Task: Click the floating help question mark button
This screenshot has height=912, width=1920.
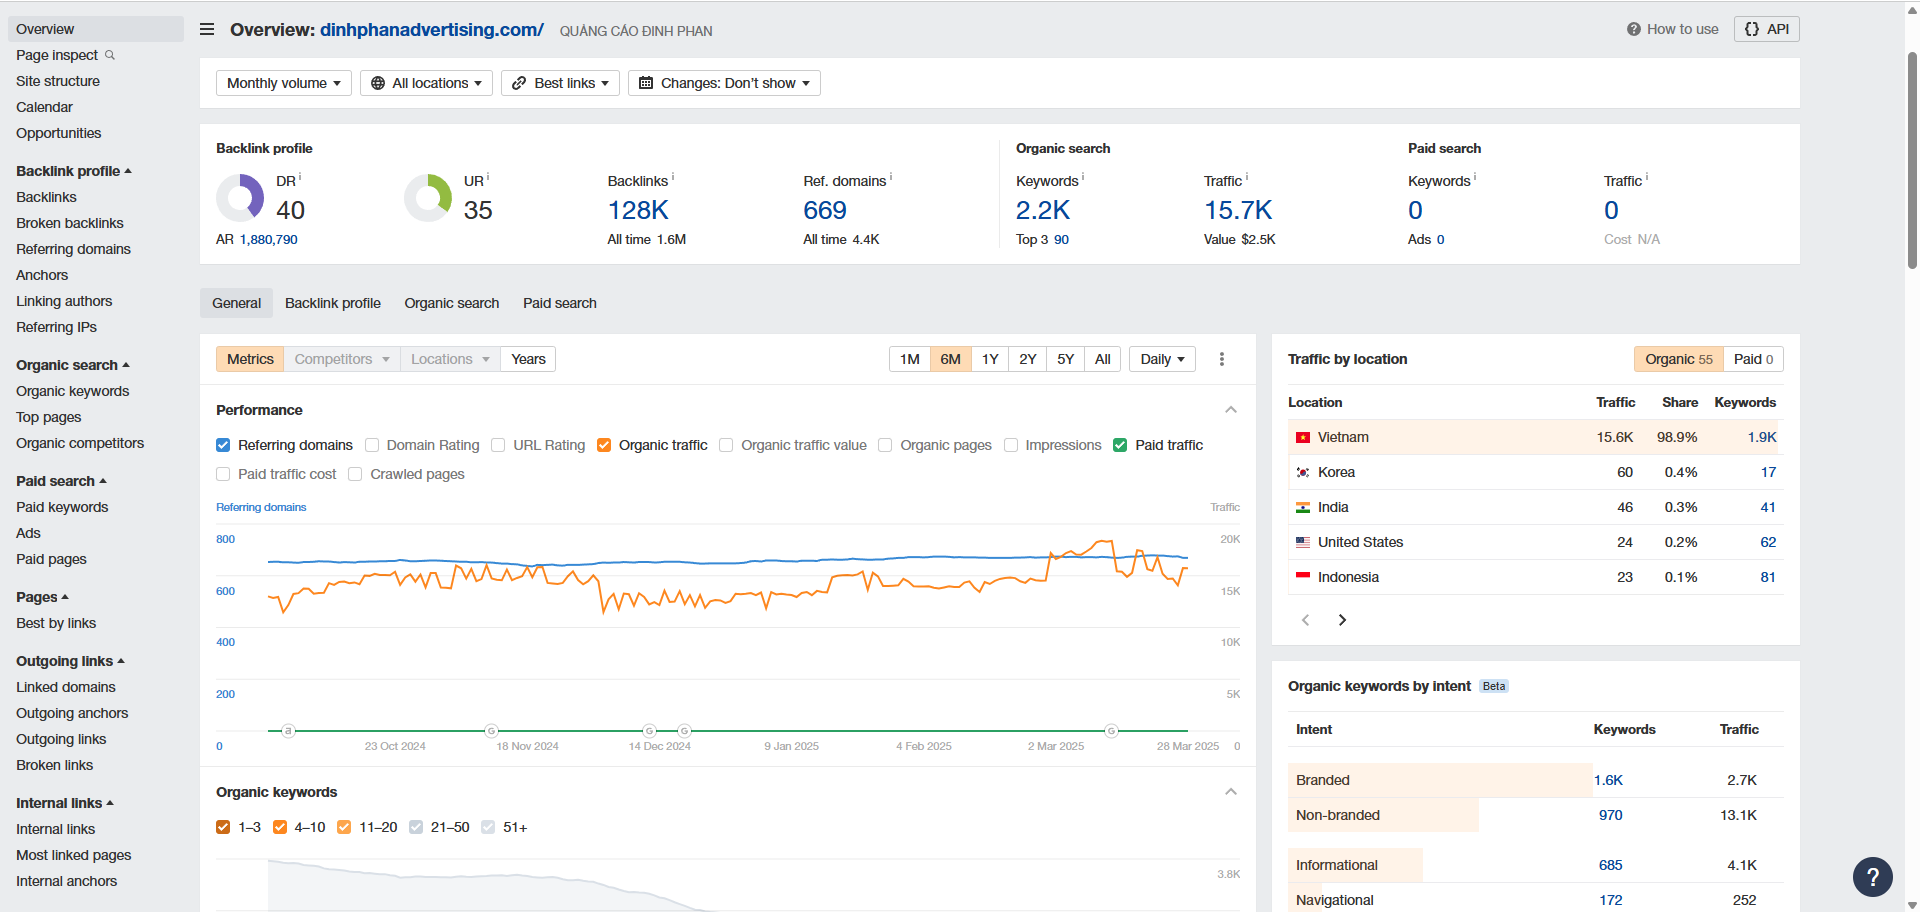Action: click(1872, 877)
